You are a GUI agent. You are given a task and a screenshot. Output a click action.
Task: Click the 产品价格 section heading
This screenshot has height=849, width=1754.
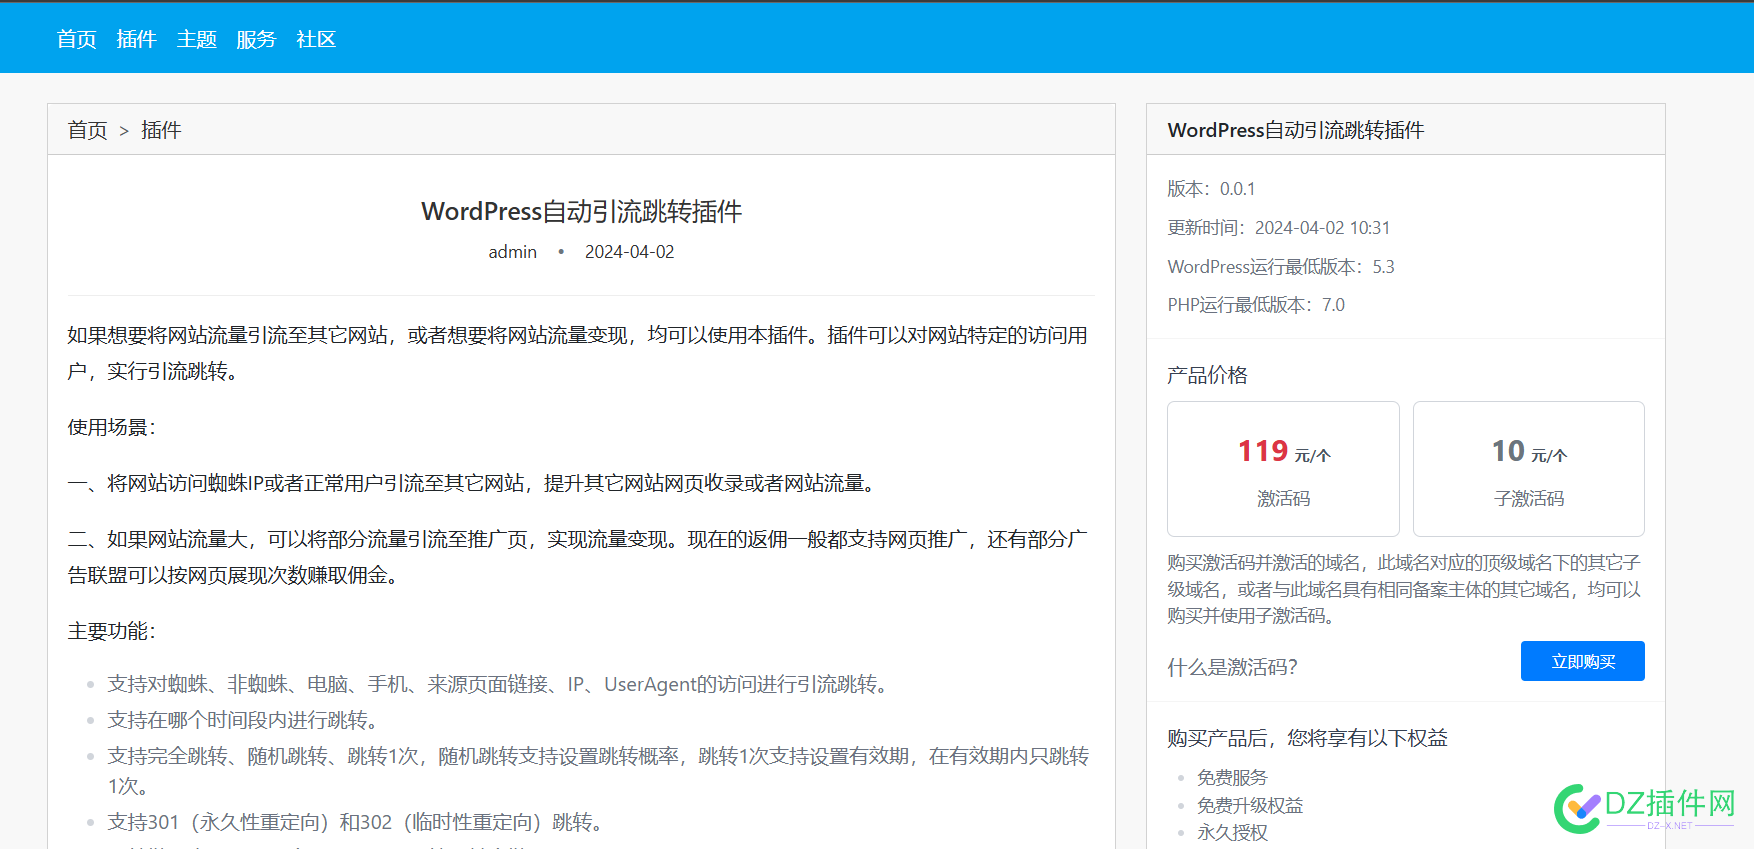point(1207,375)
